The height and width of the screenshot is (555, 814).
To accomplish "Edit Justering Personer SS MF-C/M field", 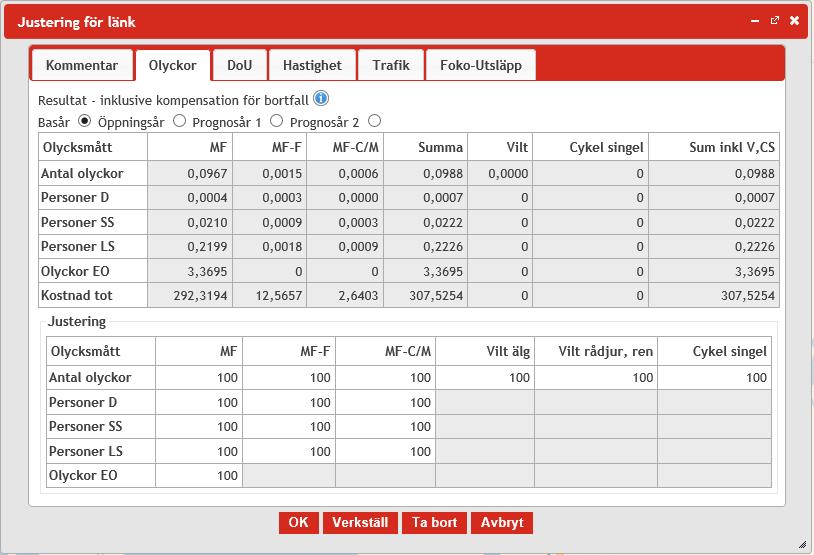I will pyautogui.click(x=385, y=426).
